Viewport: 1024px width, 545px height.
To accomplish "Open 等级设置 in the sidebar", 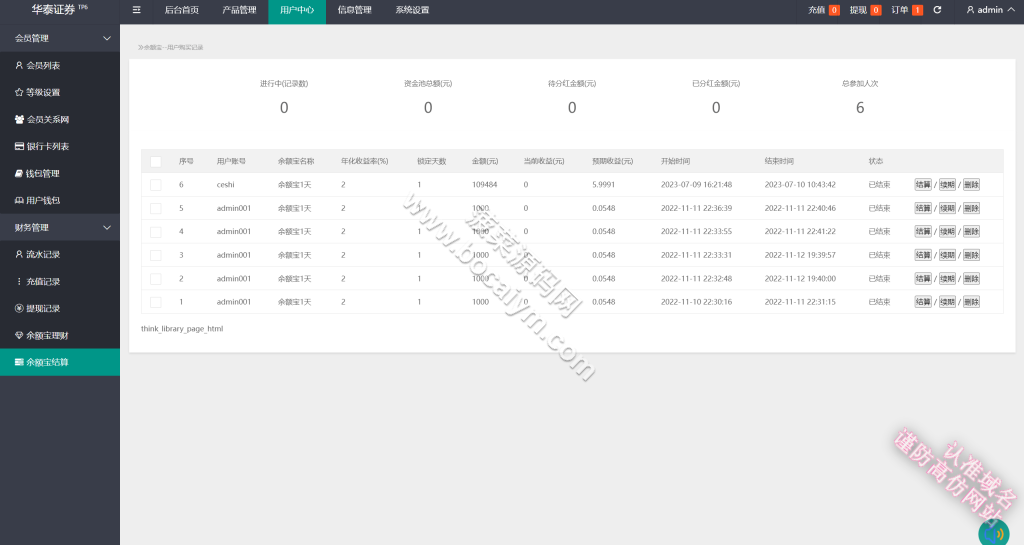I will coord(60,92).
